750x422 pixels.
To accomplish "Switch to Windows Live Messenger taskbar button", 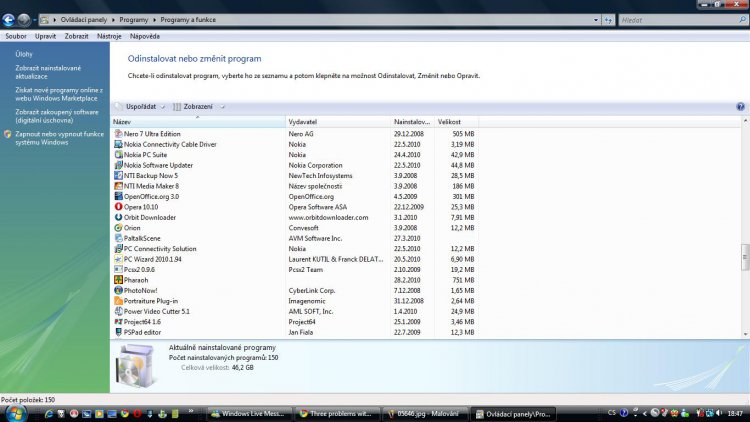I will pos(249,414).
